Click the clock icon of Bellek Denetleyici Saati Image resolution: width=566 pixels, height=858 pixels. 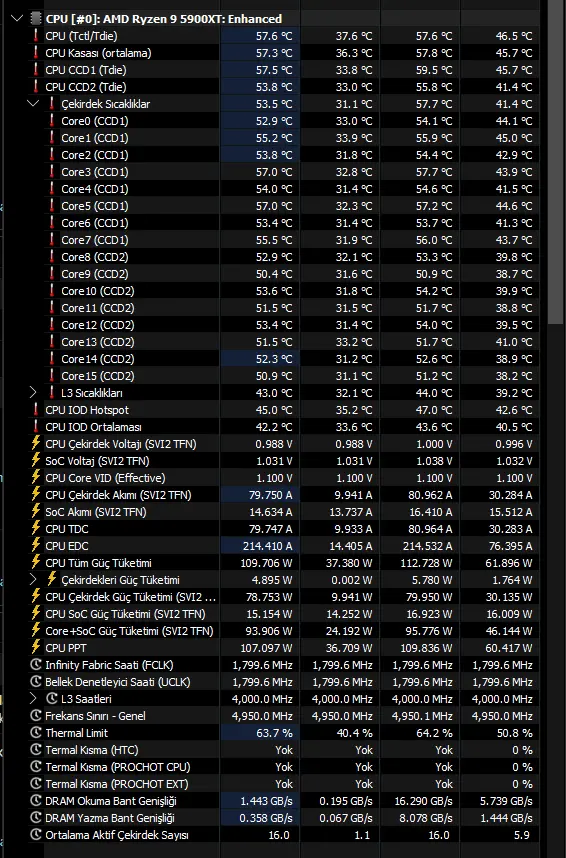(x=36, y=681)
